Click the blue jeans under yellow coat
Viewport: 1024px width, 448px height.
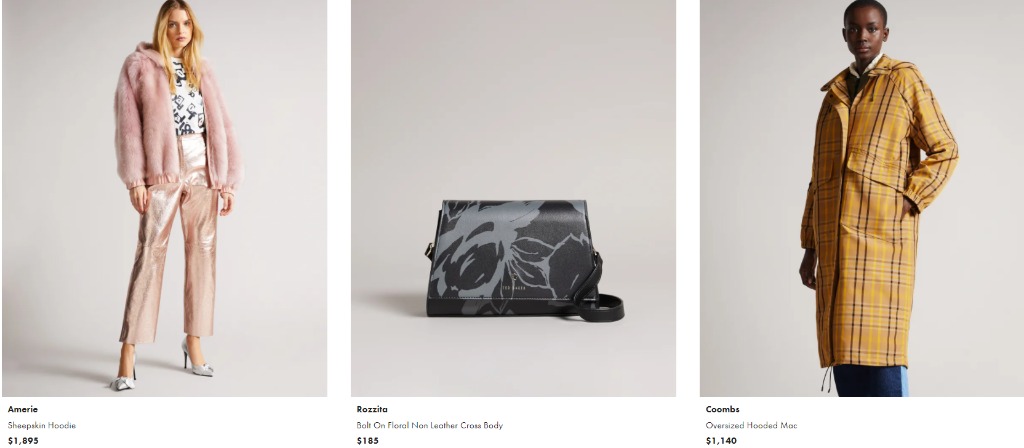pyautogui.click(x=871, y=380)
